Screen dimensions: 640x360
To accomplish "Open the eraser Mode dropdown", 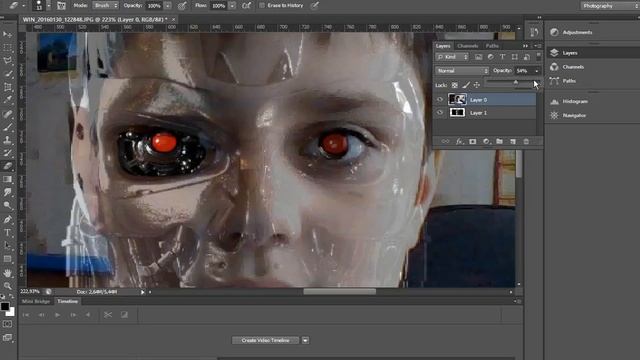I will coord(106,6).
